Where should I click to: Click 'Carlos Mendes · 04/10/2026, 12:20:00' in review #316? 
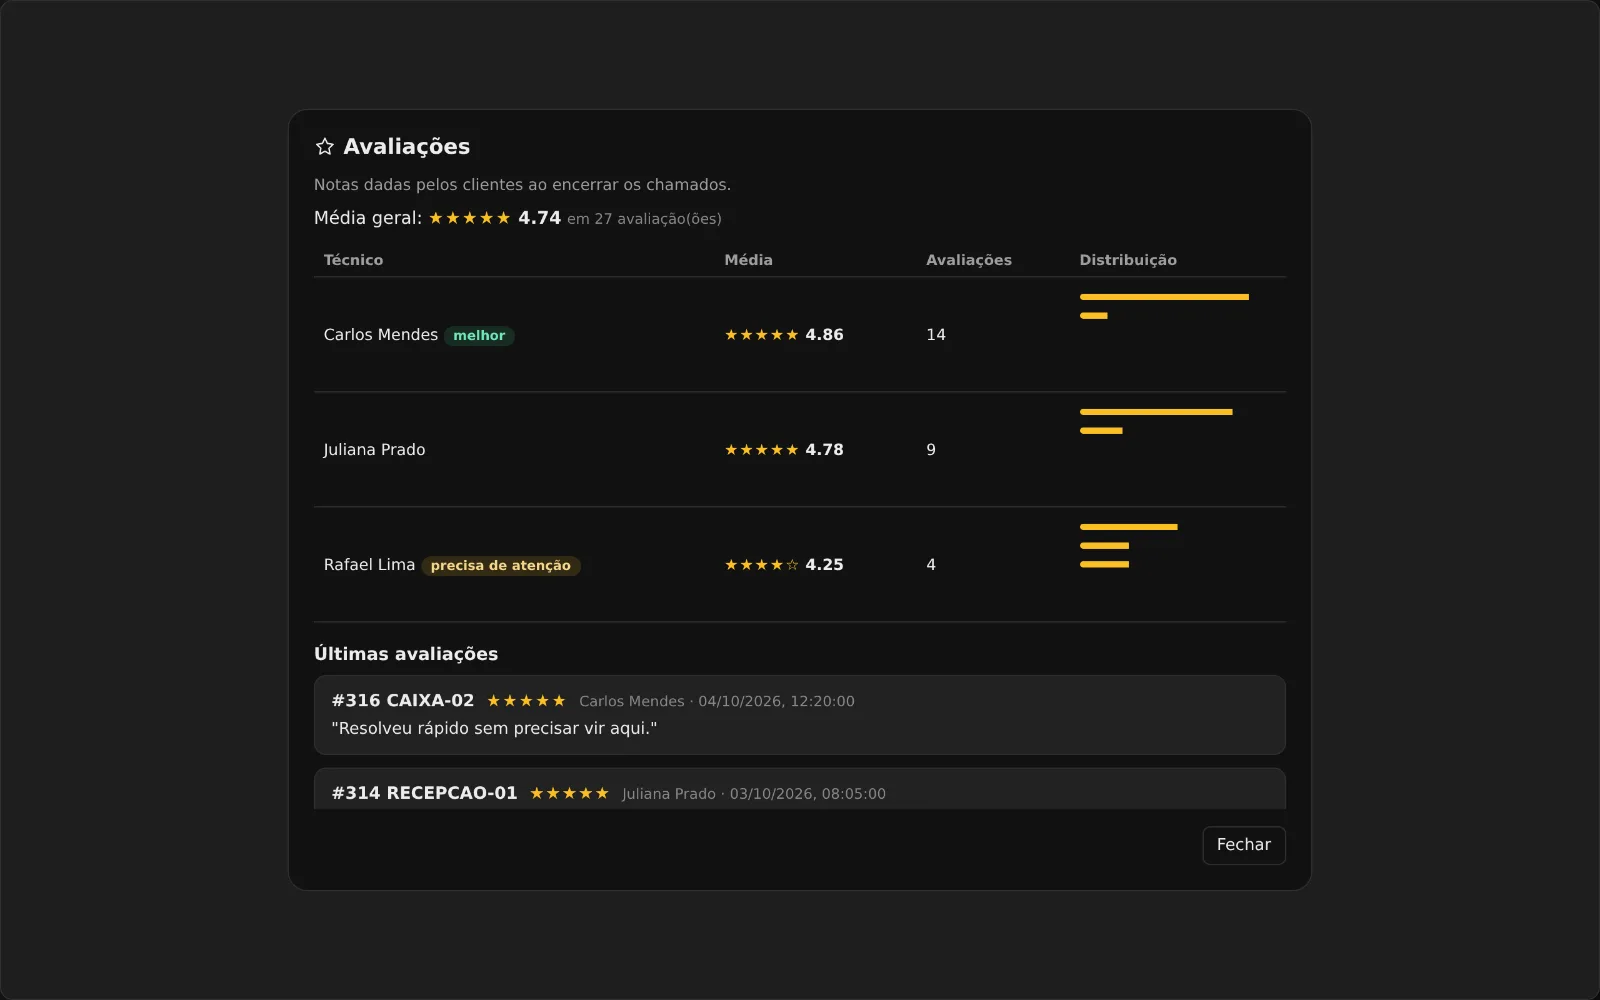tap(717, 702)
